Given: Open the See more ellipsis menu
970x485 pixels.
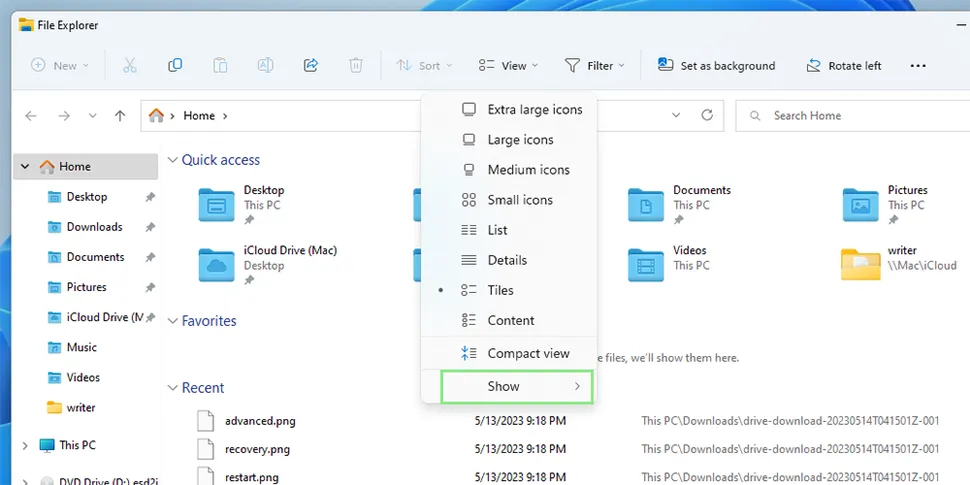Looking at the screenshot, I should 918,66.
